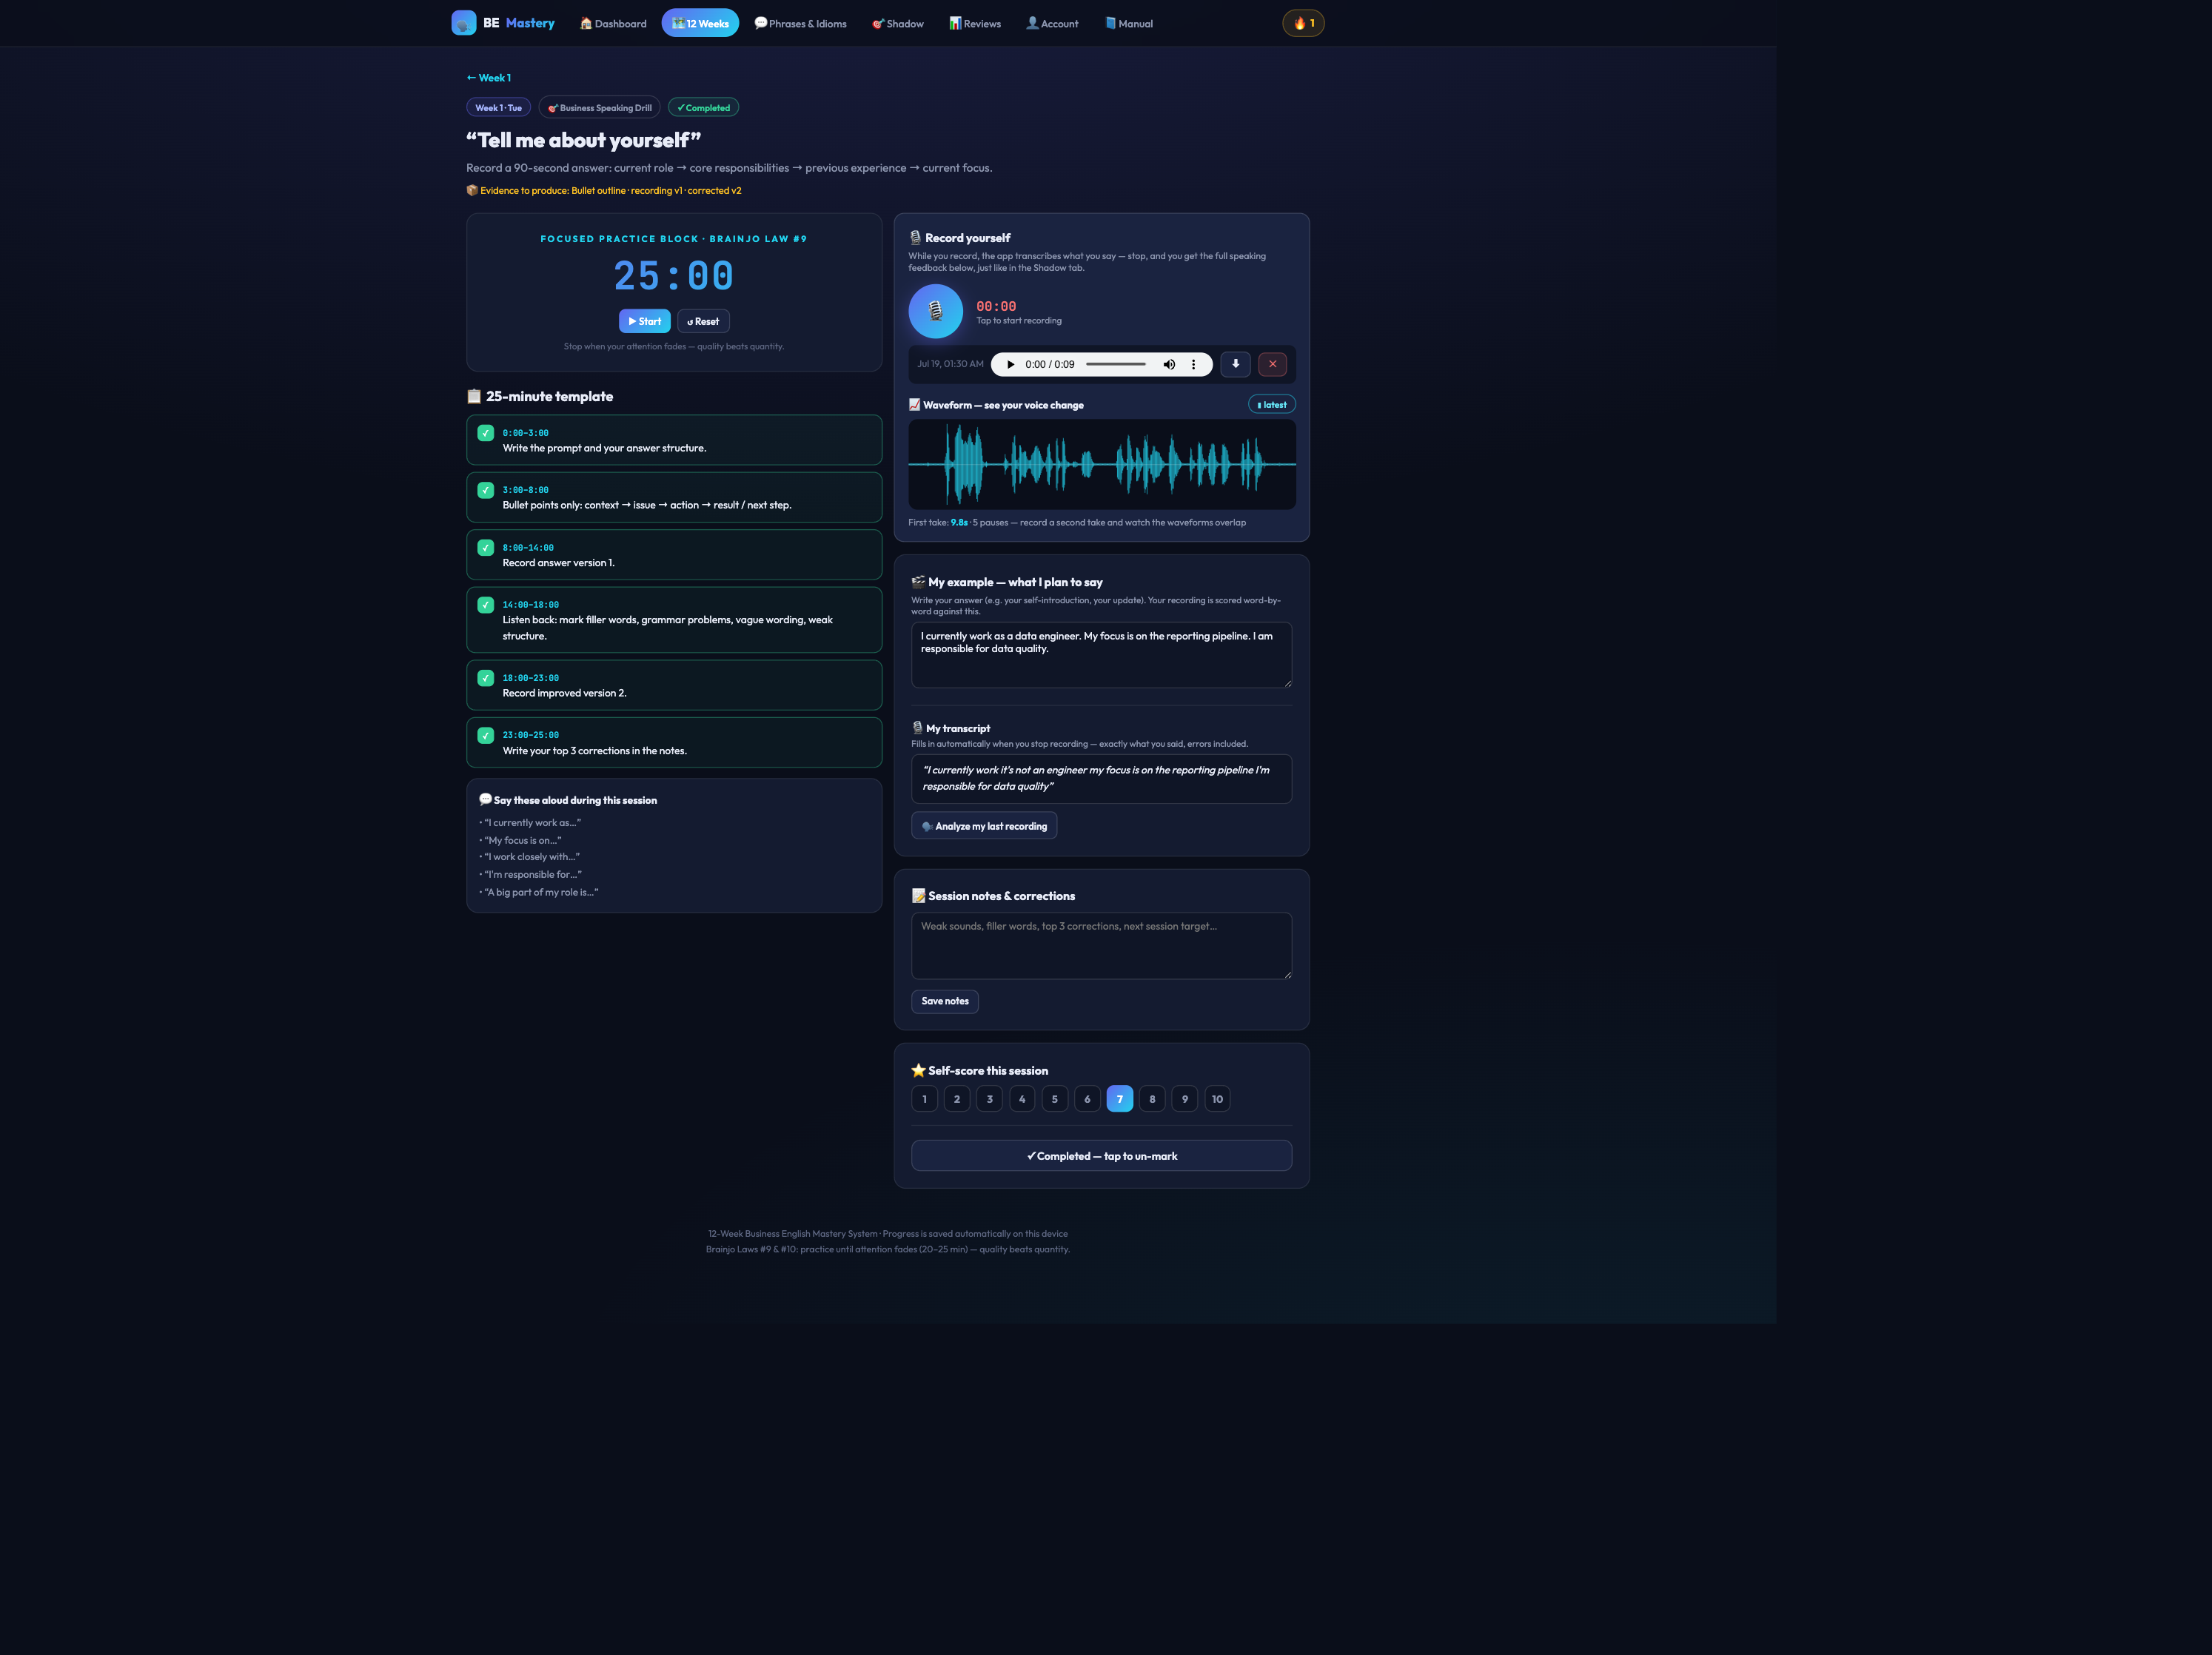This screenshot has height=1655, width=2212.
Task: Open the streak flame counter badge
Action: (x=1303, y=23)
